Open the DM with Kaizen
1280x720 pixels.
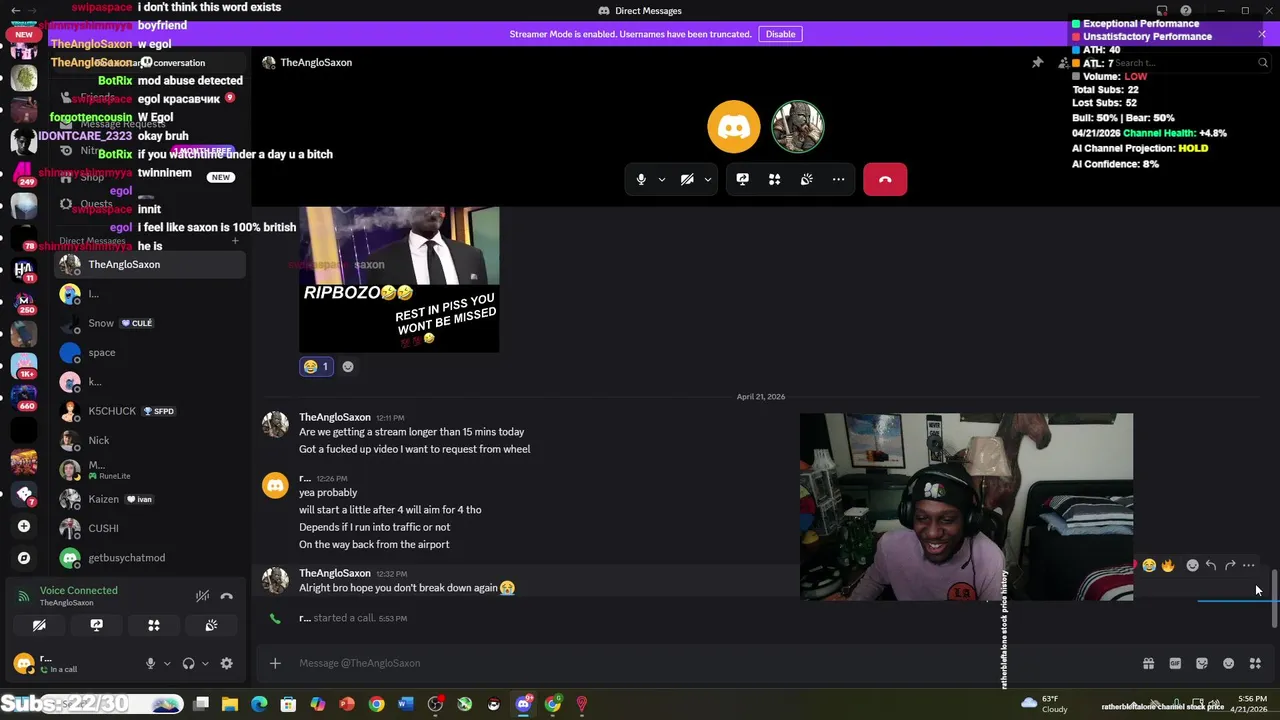[150, 499]
